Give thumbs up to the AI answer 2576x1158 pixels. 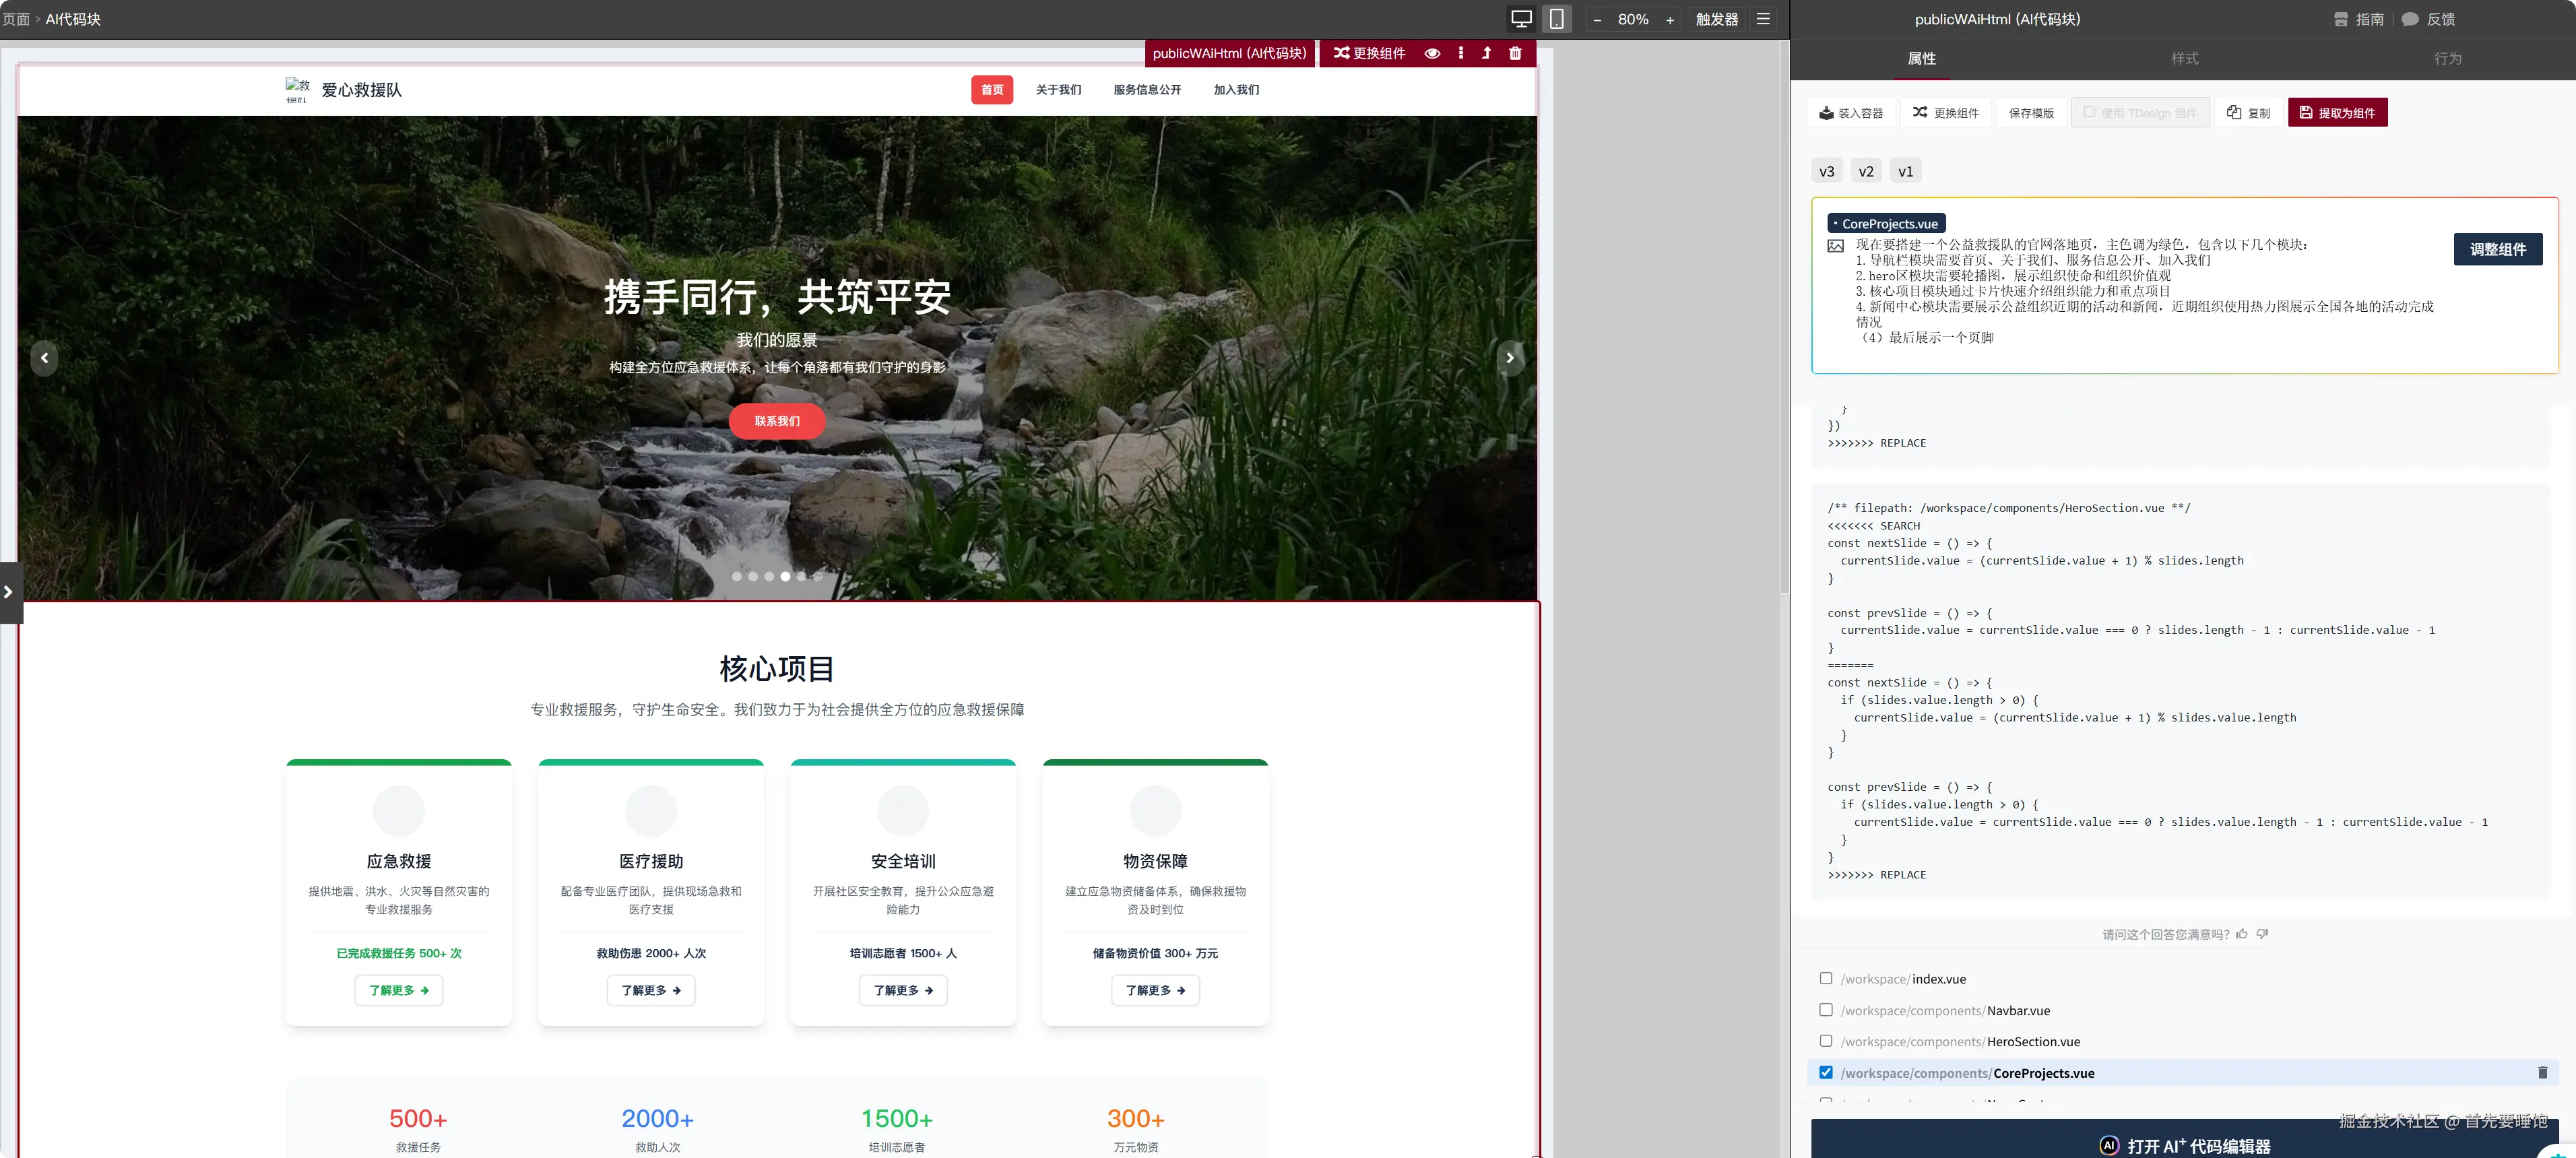click(x=2242, y=934)
